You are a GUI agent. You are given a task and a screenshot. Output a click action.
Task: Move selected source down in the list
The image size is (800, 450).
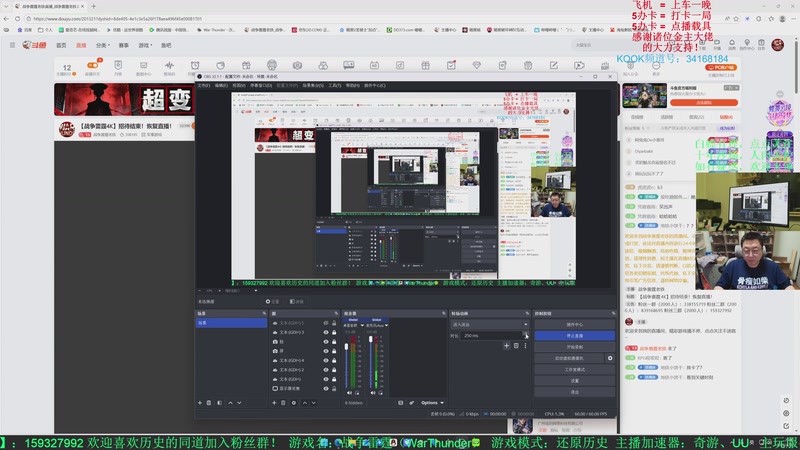(314, 403)
